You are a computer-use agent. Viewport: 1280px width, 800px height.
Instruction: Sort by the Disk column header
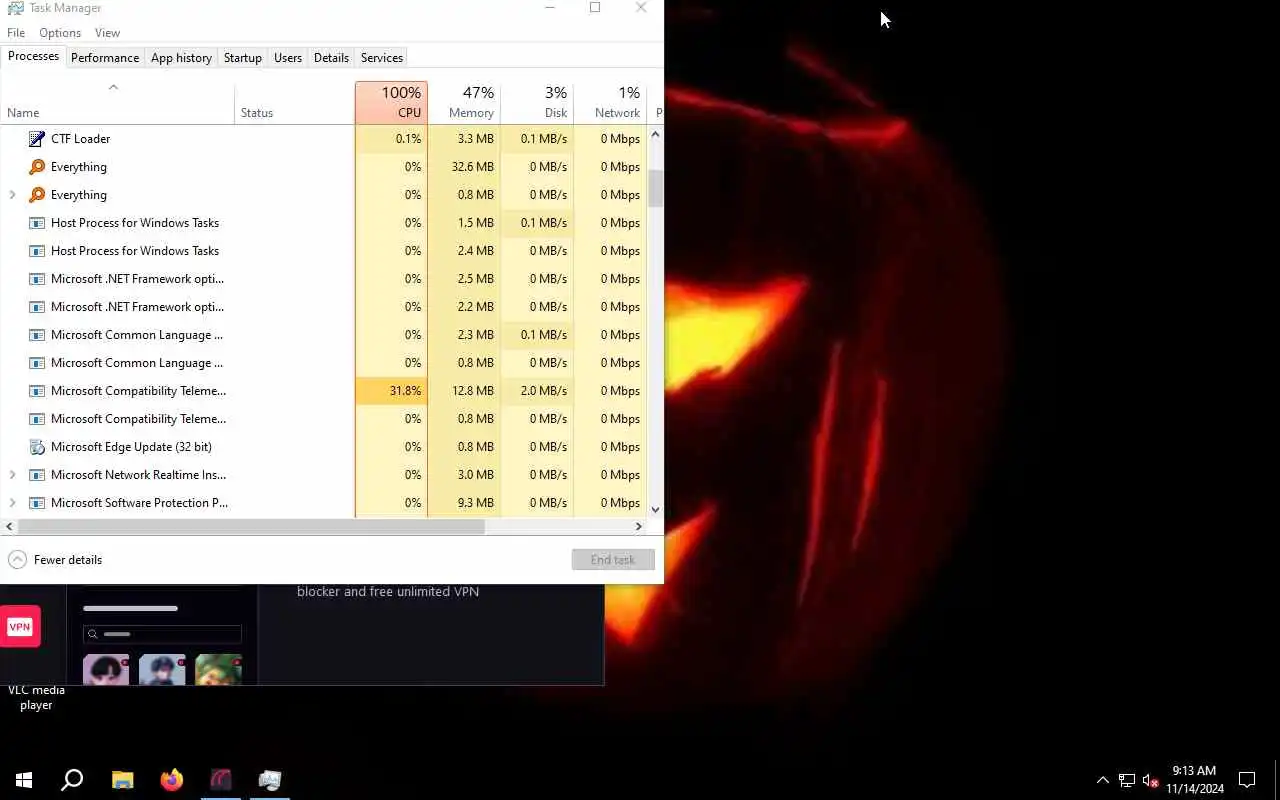pyautogui.click(x=537, y=102)
